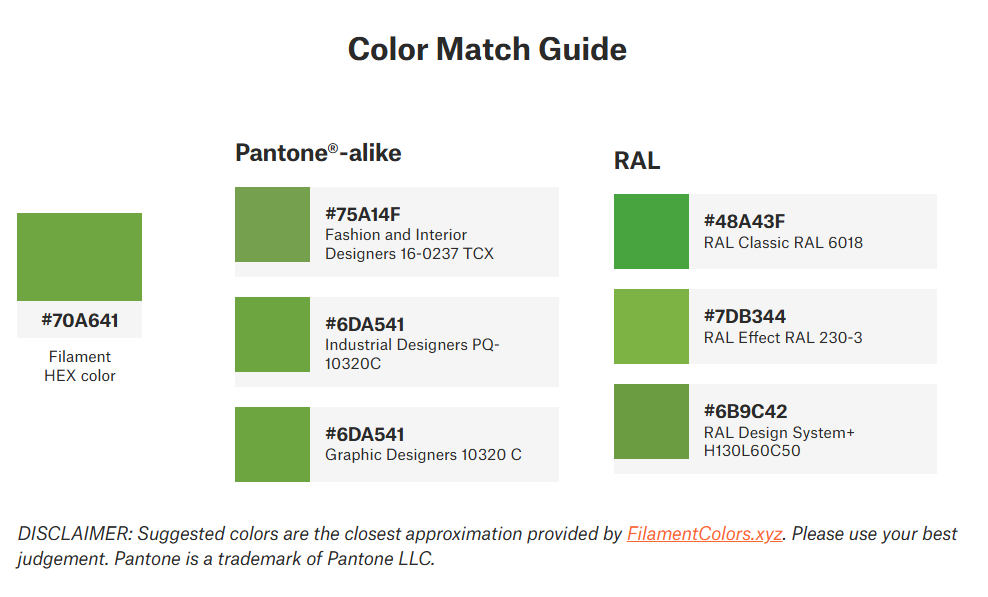Click the #7DB344 hex code label
This screenshot has width=988, height=597.
(744, 317)
